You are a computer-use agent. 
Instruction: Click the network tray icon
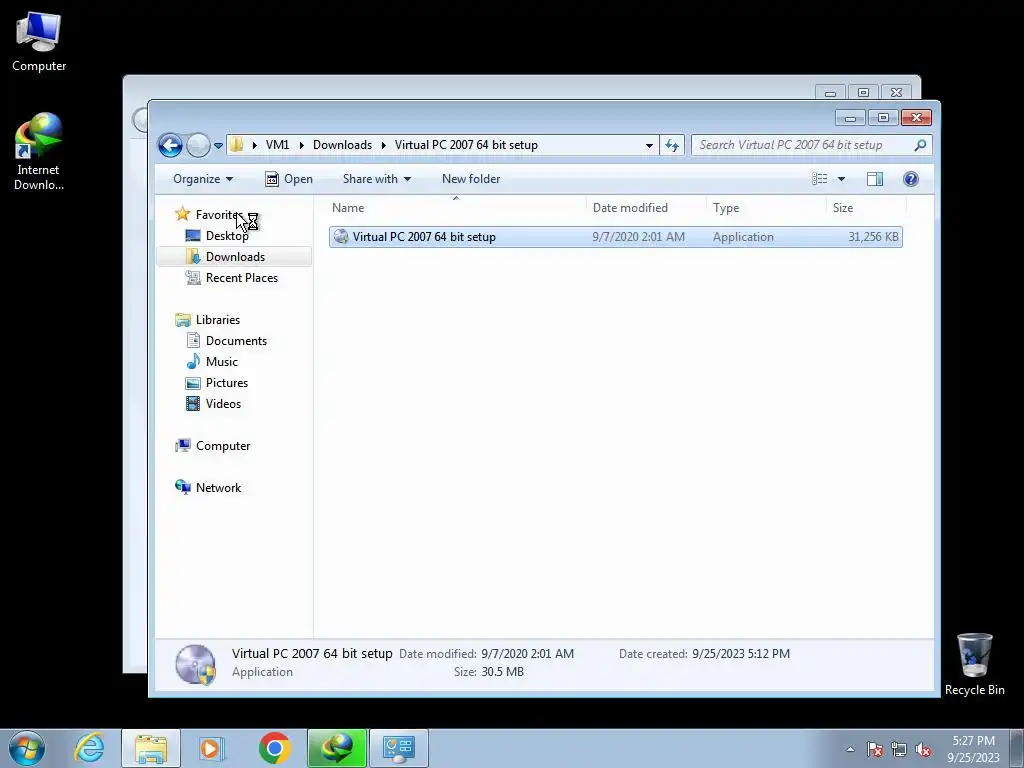[899, 749]
